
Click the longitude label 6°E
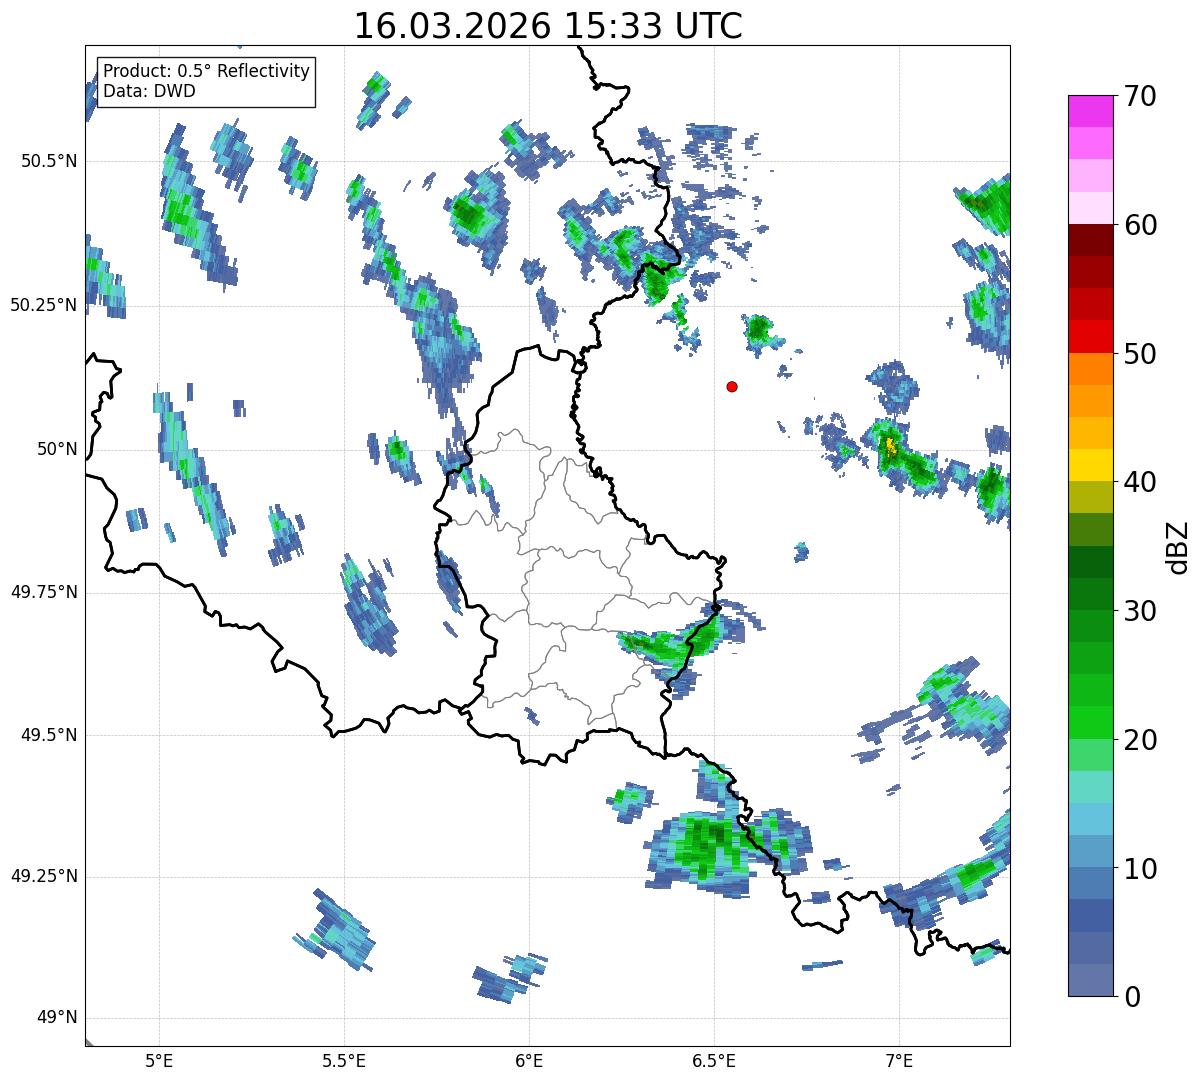tap(529, 1060)
